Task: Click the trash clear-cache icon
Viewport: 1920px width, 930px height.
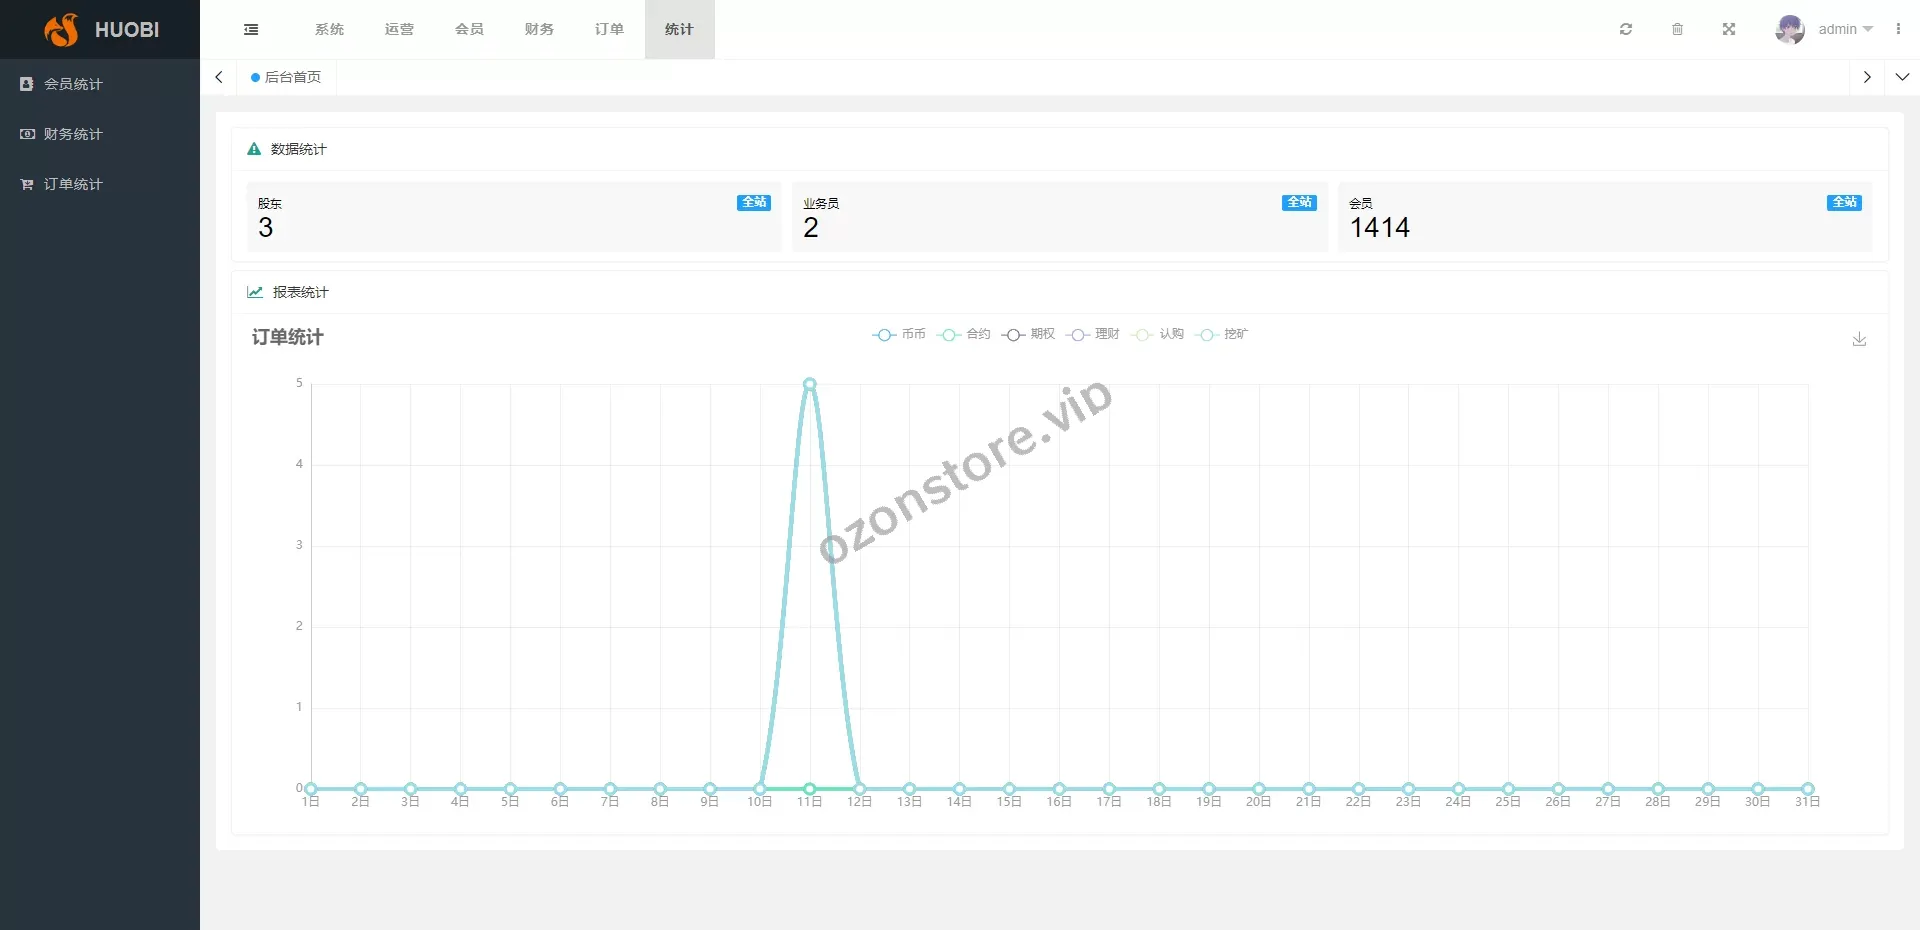Action: 1677,30
